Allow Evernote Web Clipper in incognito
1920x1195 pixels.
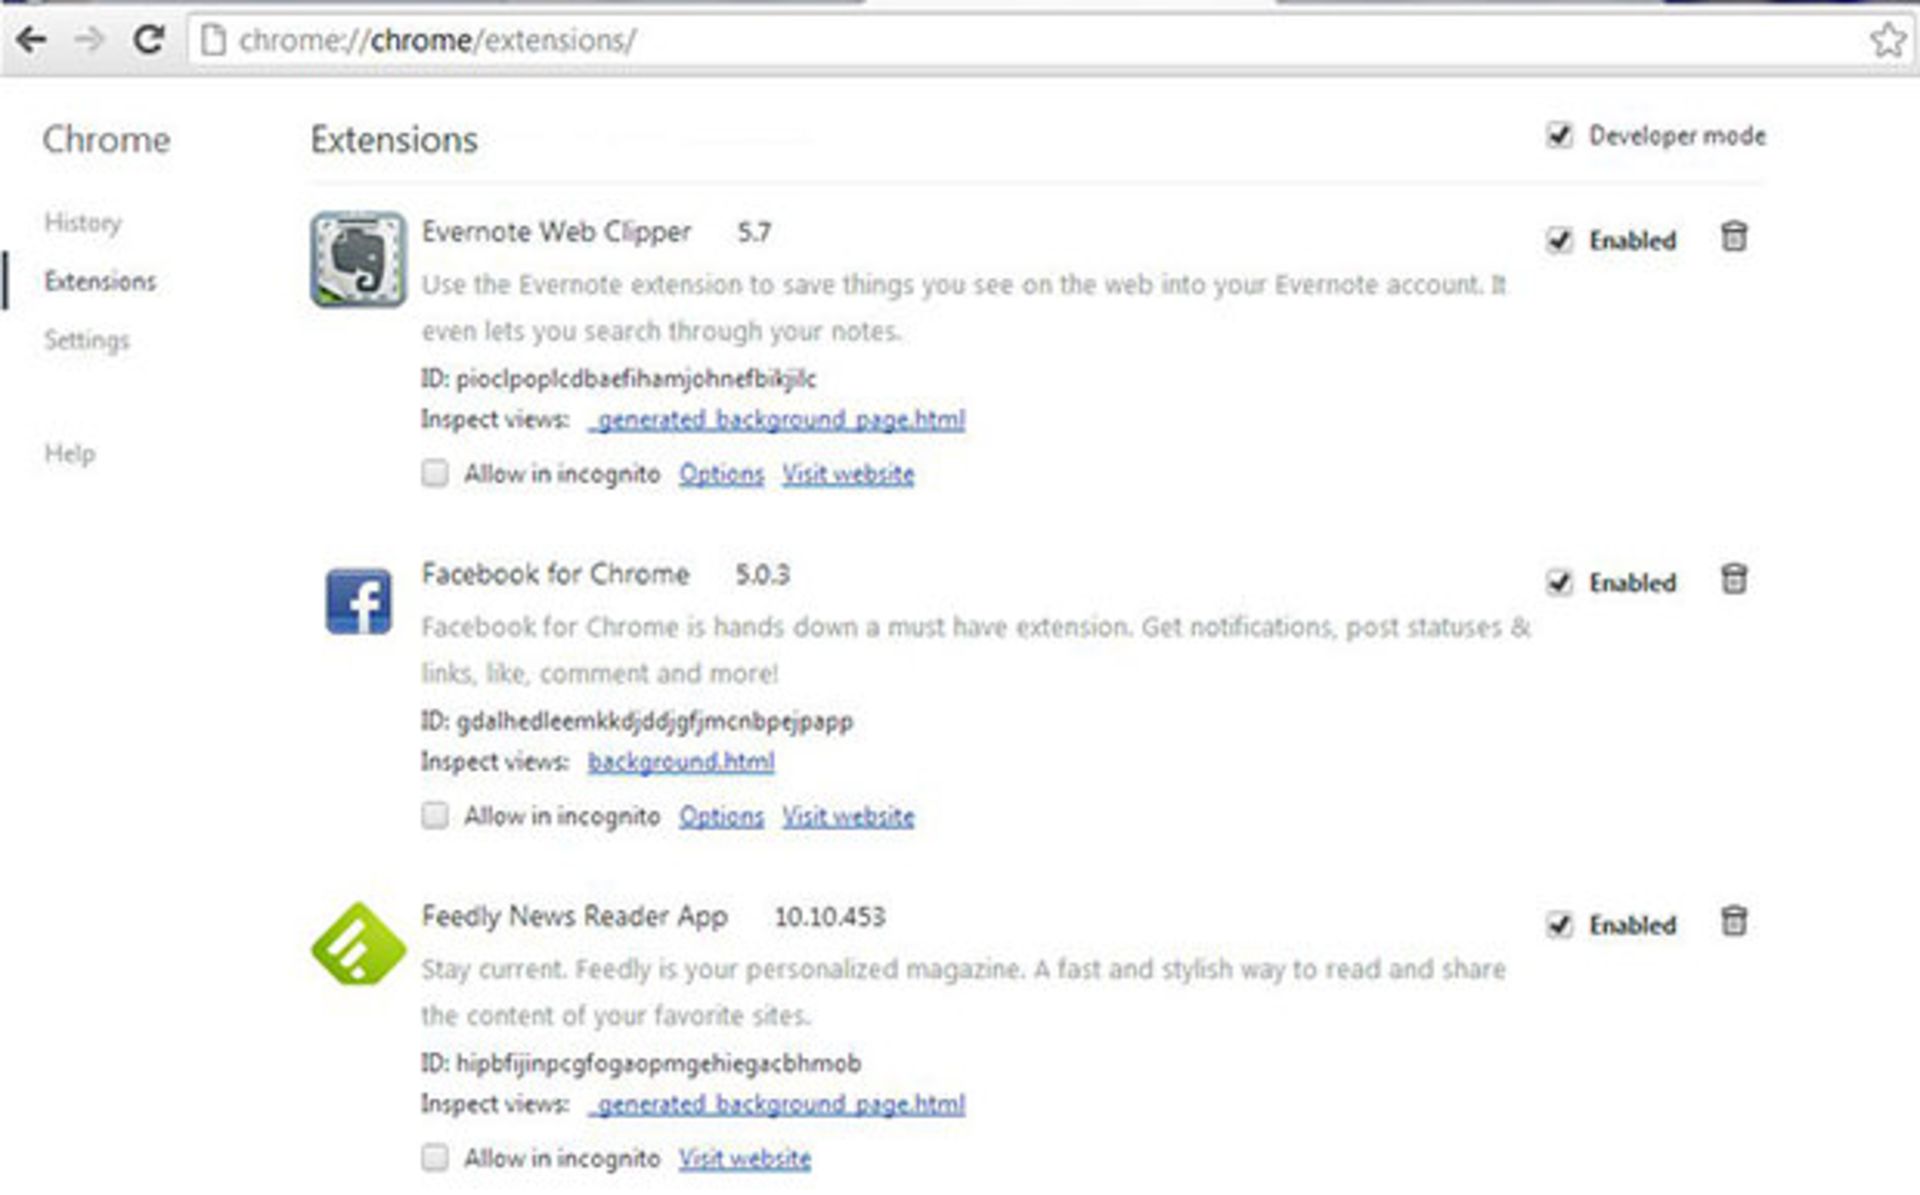[x=434, y=472]
